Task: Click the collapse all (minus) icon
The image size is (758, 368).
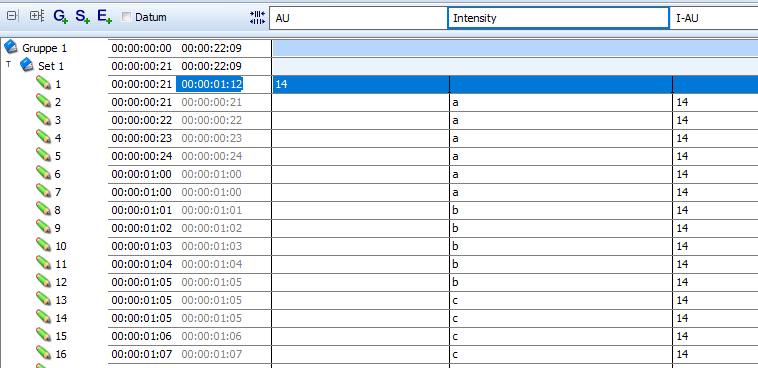Action: (x=12, y=16)
